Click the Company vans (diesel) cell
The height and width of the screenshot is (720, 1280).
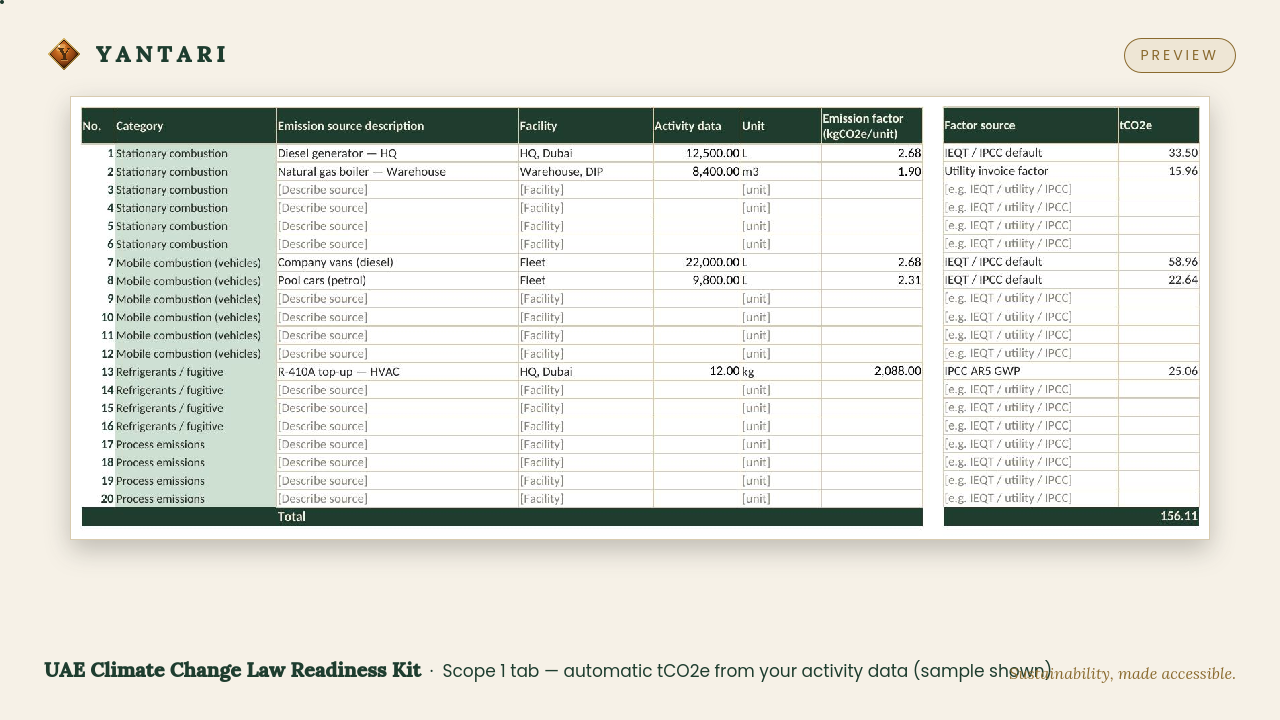pyautogui.click(x=397, y=262)
